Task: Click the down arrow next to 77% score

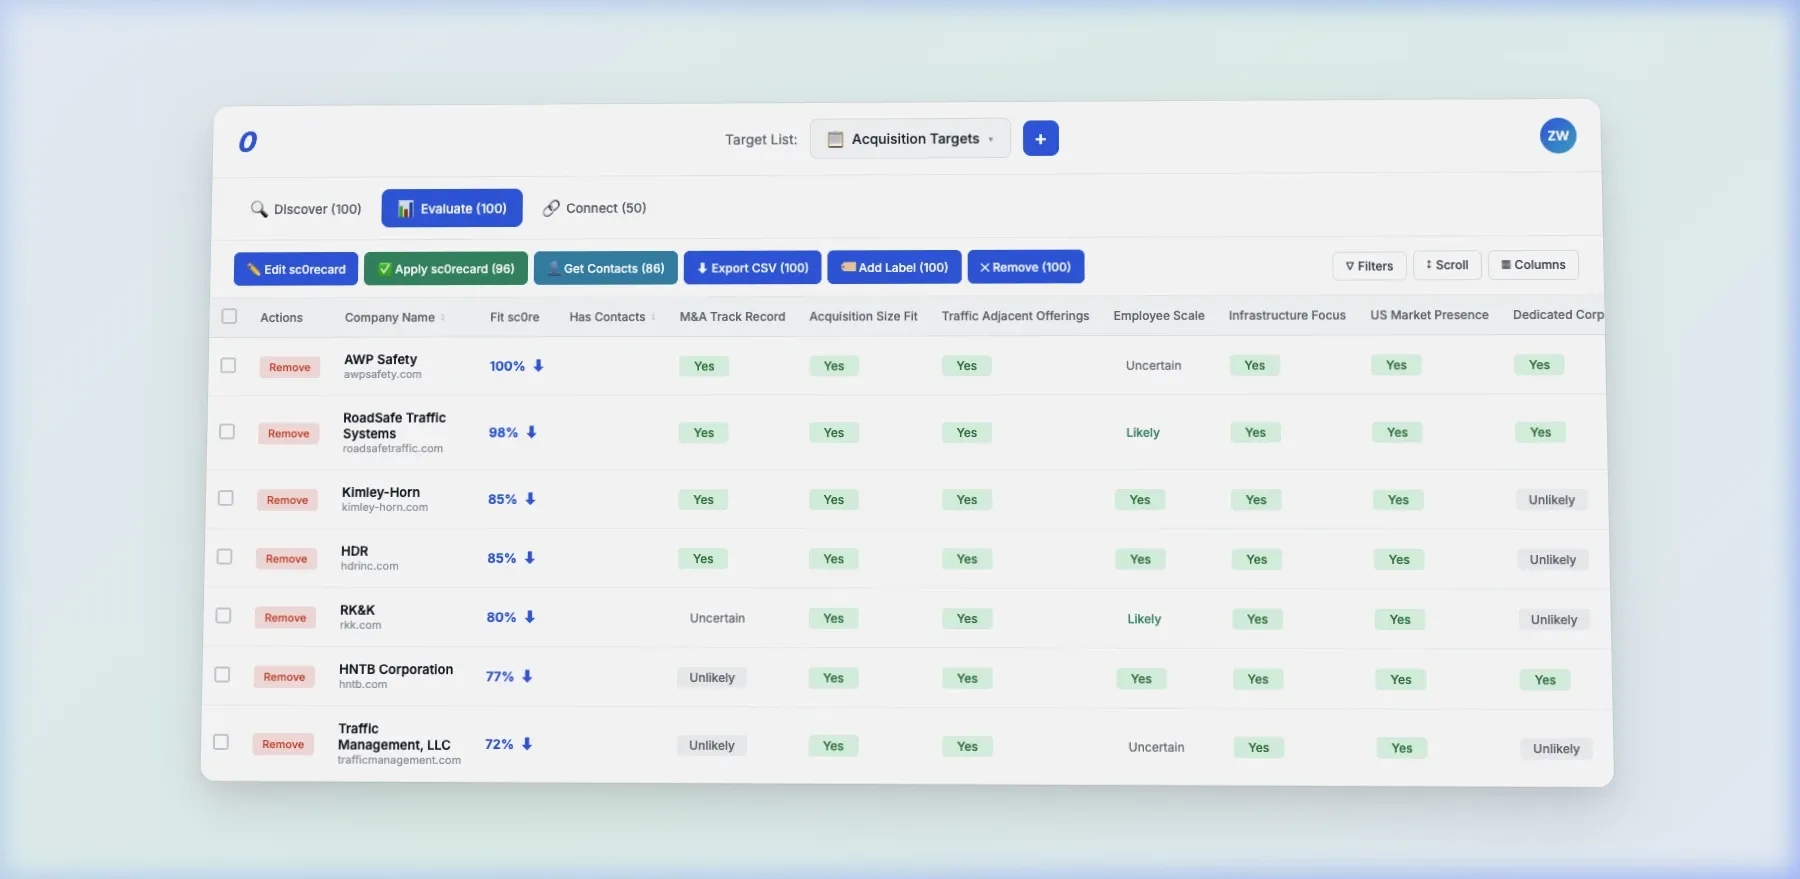Action: (527, 677)
